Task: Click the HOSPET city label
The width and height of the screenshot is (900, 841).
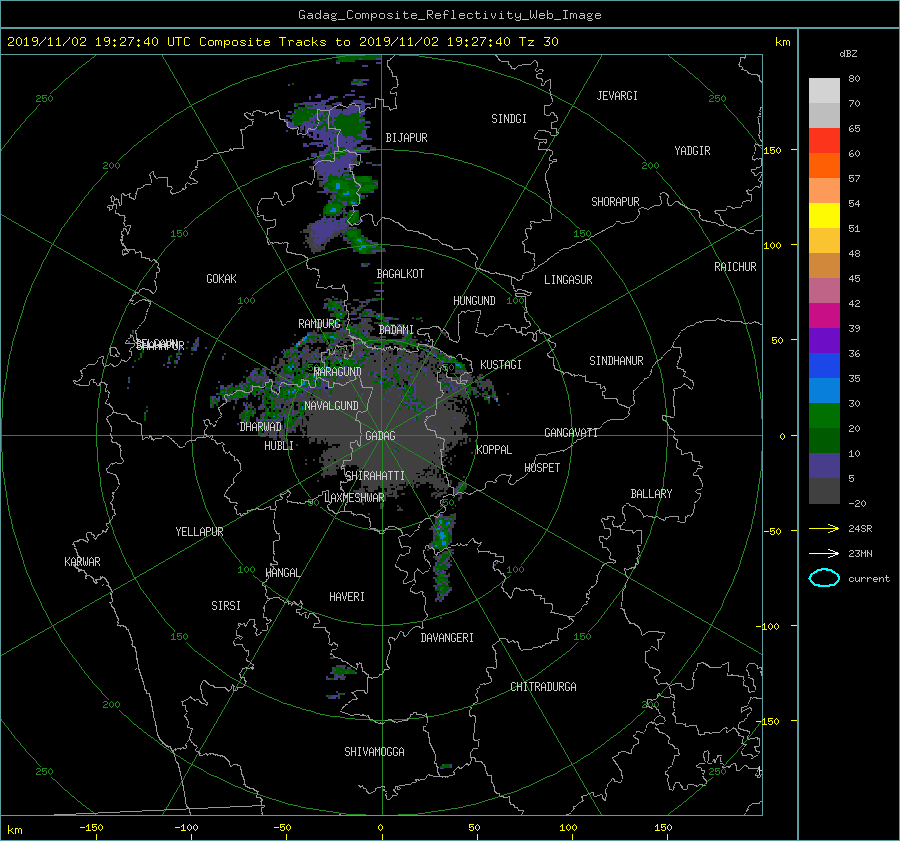Action: tap(542, 468)
